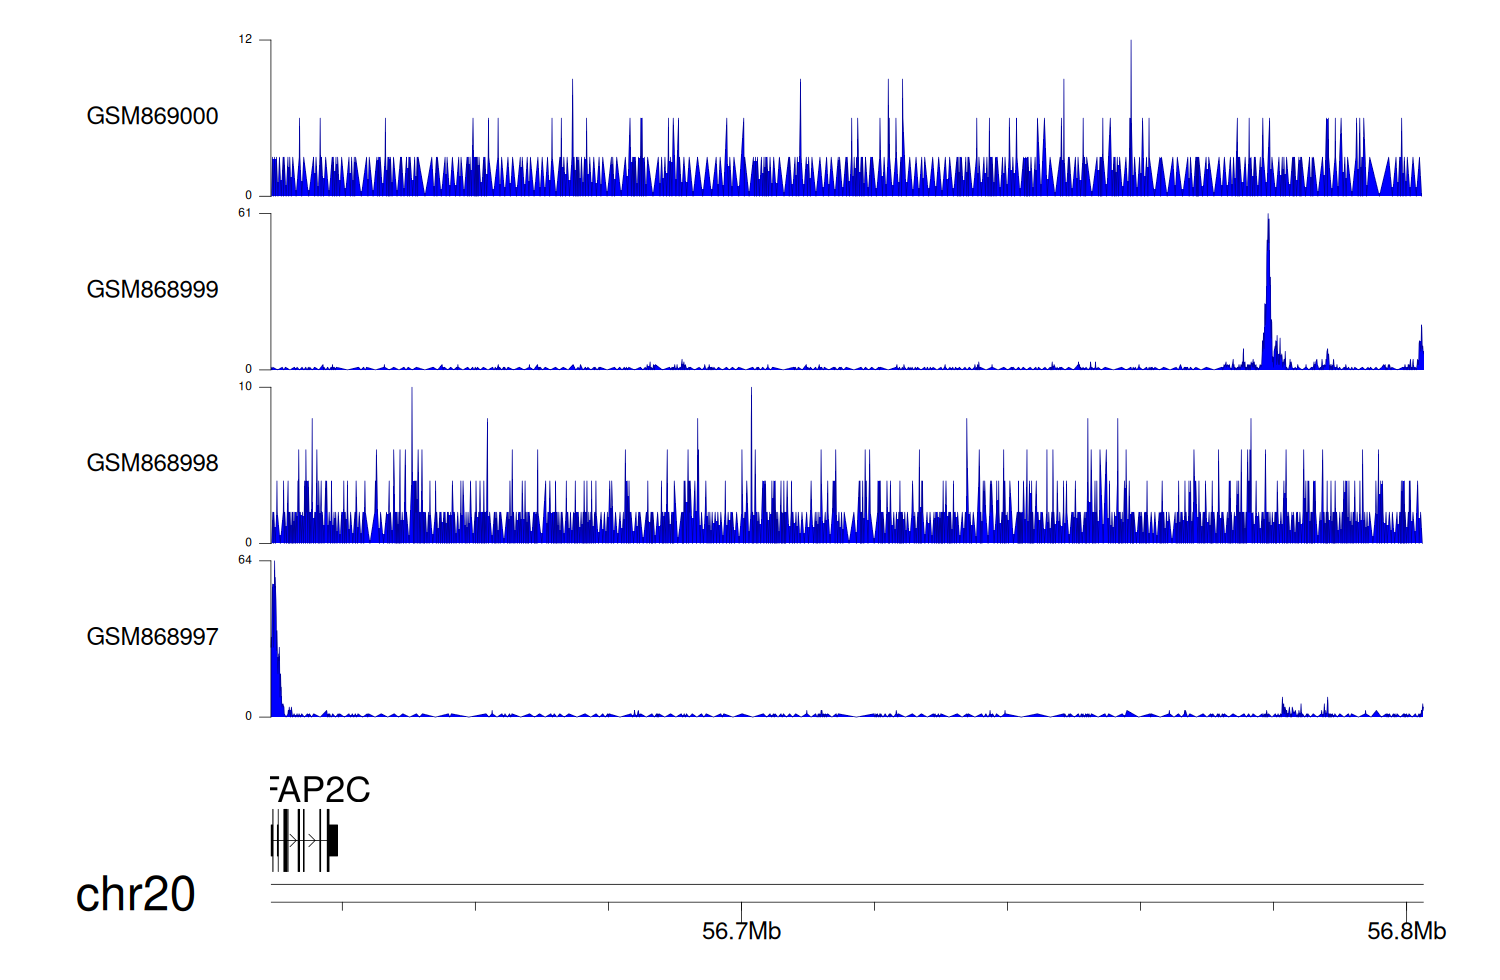Click the 56.8Mb axis position label
This screenshot has height=980, width=1500.
(1406, 932)
